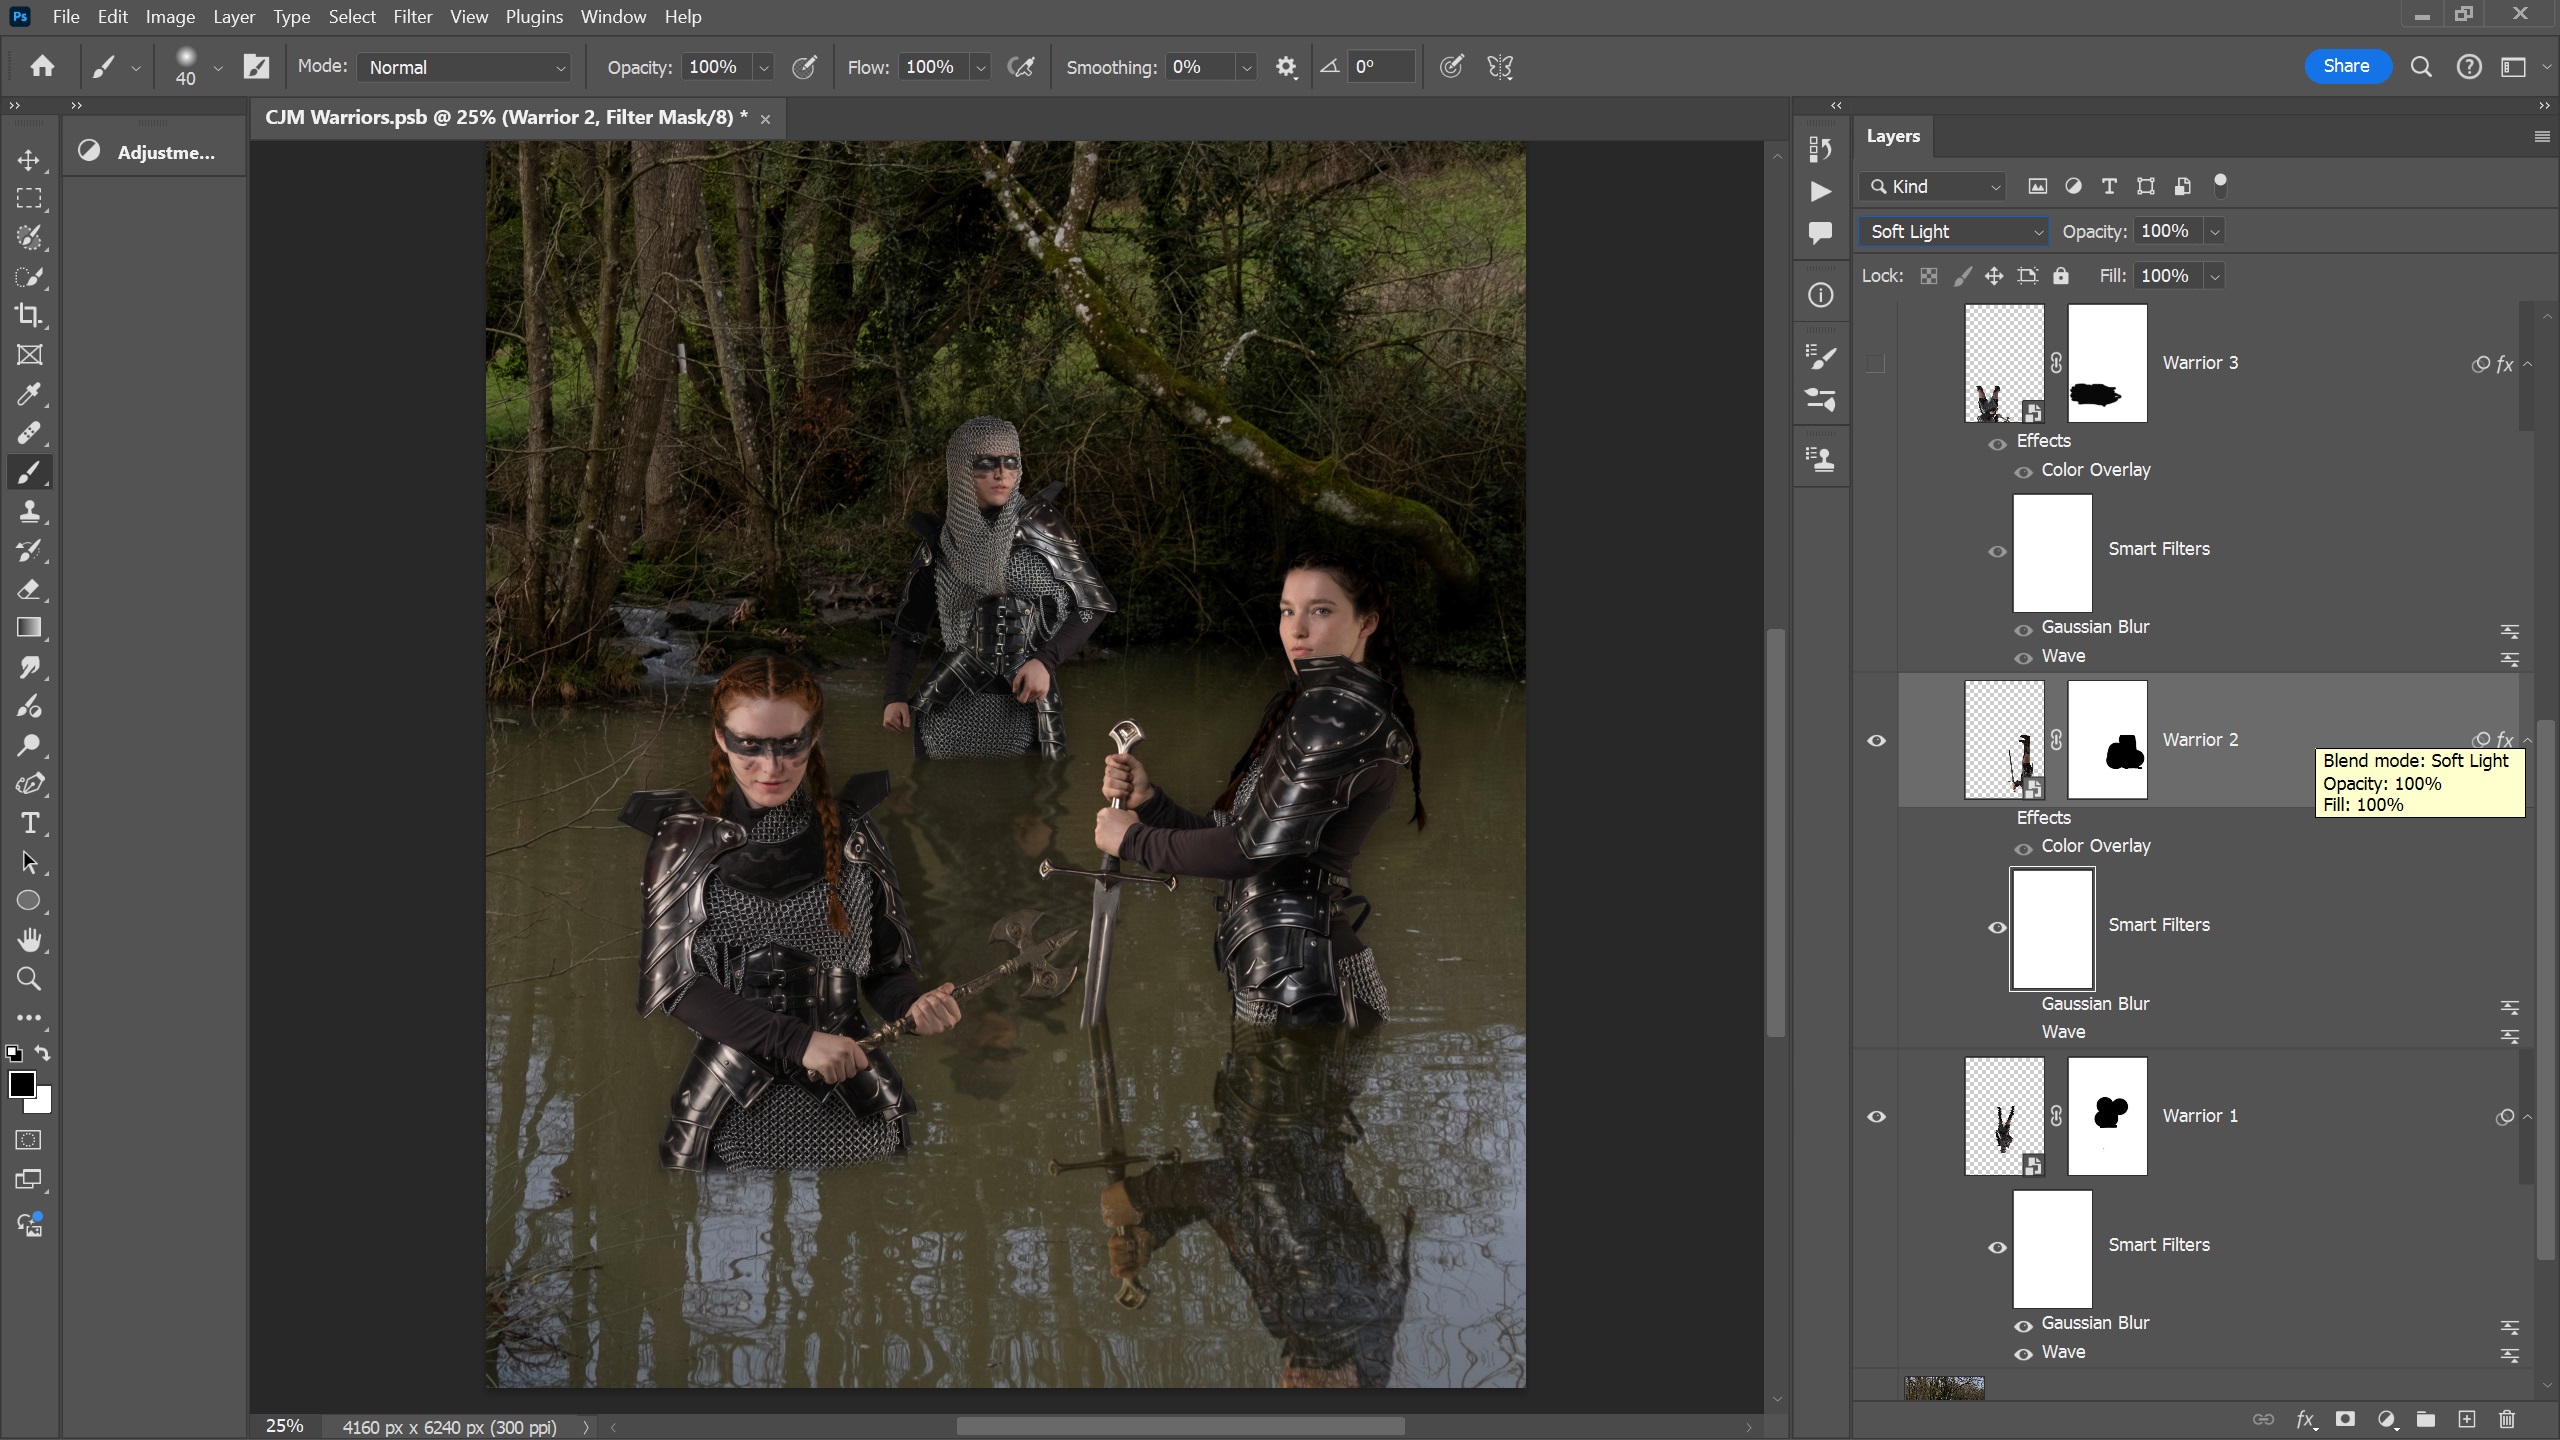
Task: Add layer mask button icon
Action: click(x=2345, y=1419)
